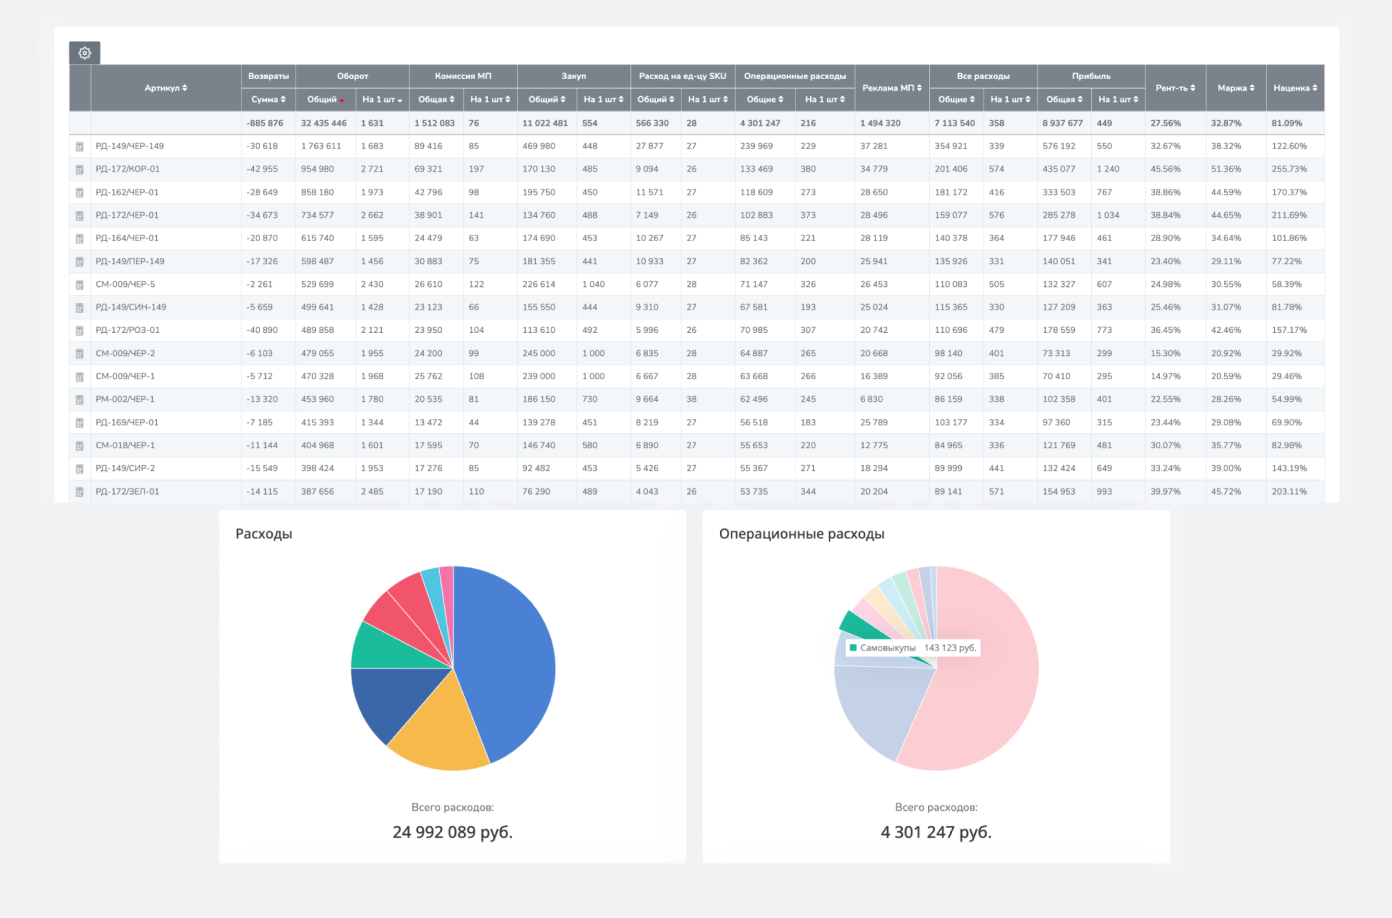
Task: Click calculator icon for РМ-002/ЧЕР-1 row
Action: coord(80,400)
